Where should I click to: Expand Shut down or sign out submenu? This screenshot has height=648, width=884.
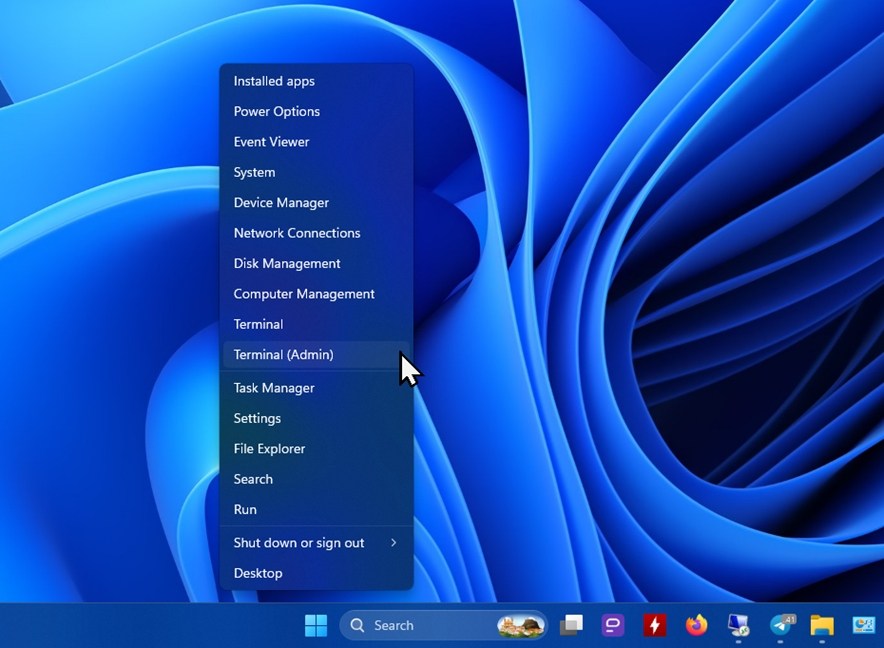click(316, 543)
